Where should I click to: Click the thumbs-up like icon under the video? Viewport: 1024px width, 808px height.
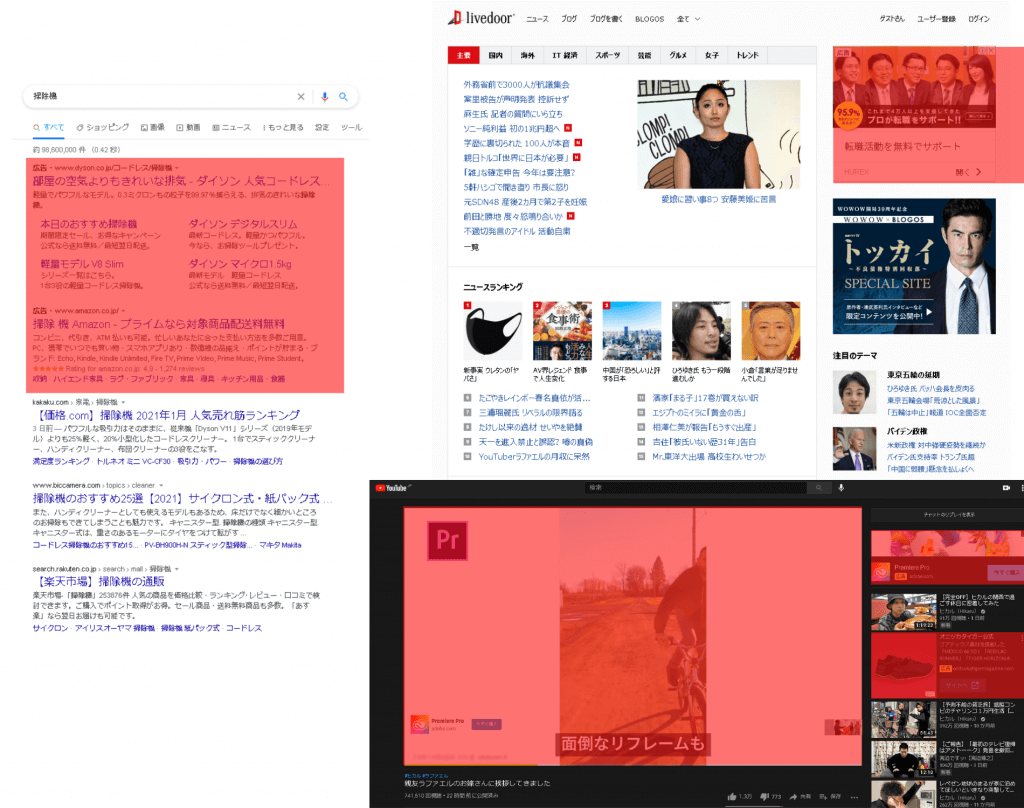click(732, 797)
